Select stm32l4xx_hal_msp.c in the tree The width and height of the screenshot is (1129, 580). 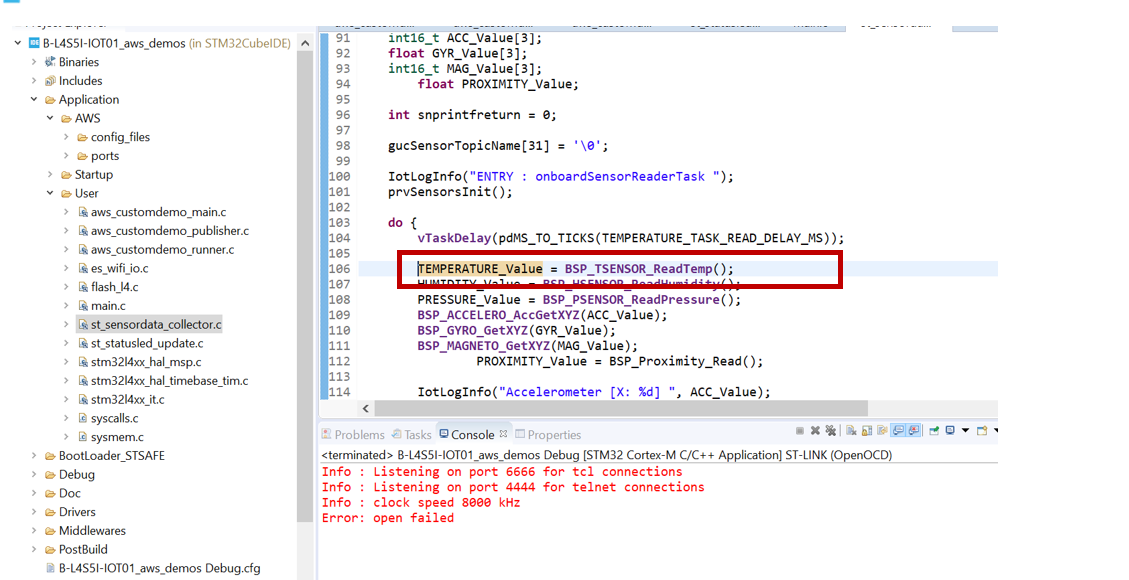145,361
